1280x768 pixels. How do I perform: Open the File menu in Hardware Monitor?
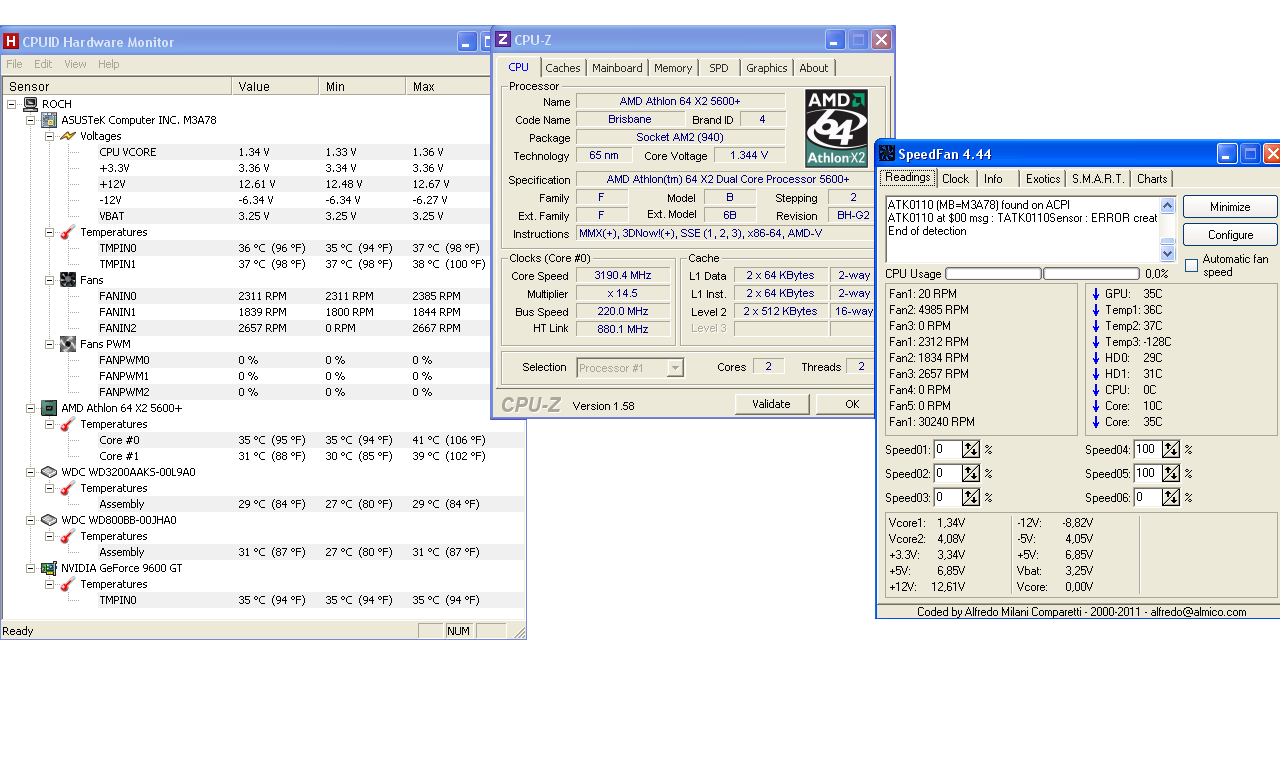point(15,64)
